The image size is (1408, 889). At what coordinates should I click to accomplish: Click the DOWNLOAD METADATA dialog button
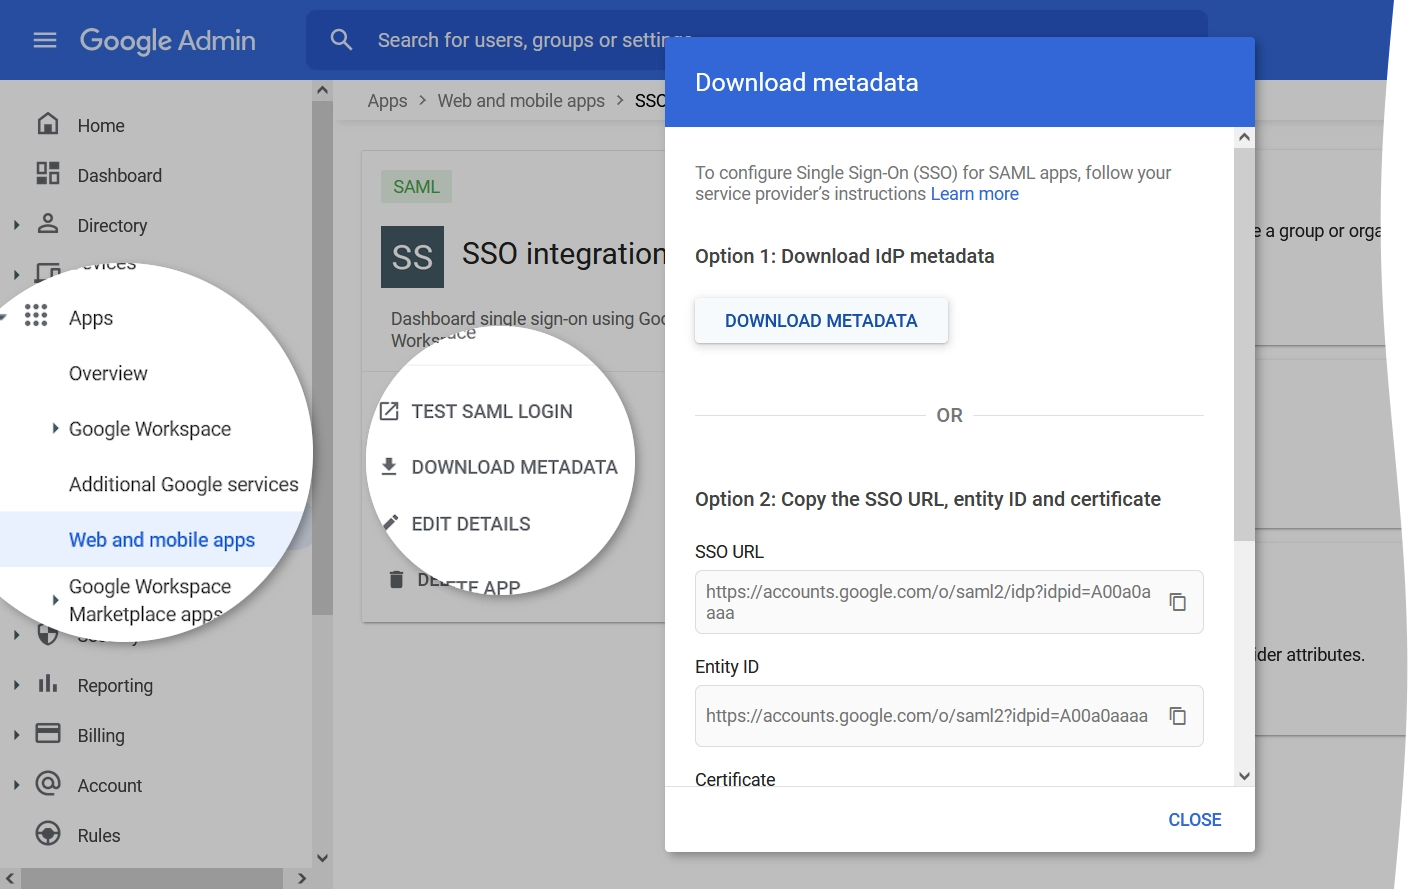tap(821, 320)
